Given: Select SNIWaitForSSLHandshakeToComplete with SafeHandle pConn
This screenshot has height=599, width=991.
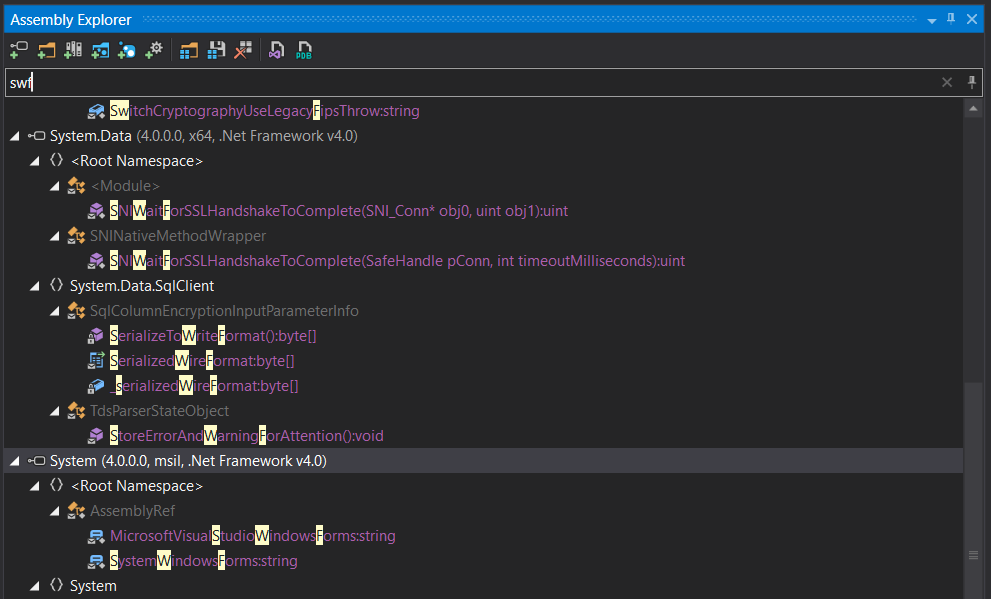Looking at the screenshot, I should [x=398, y=261].
